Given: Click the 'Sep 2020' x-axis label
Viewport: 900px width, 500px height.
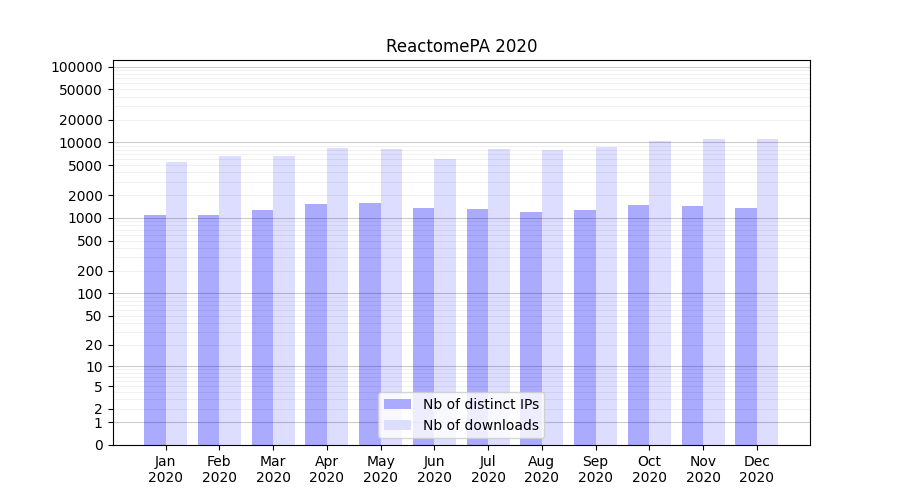Looking at the screenshot, I should click(x=595, y=469).
